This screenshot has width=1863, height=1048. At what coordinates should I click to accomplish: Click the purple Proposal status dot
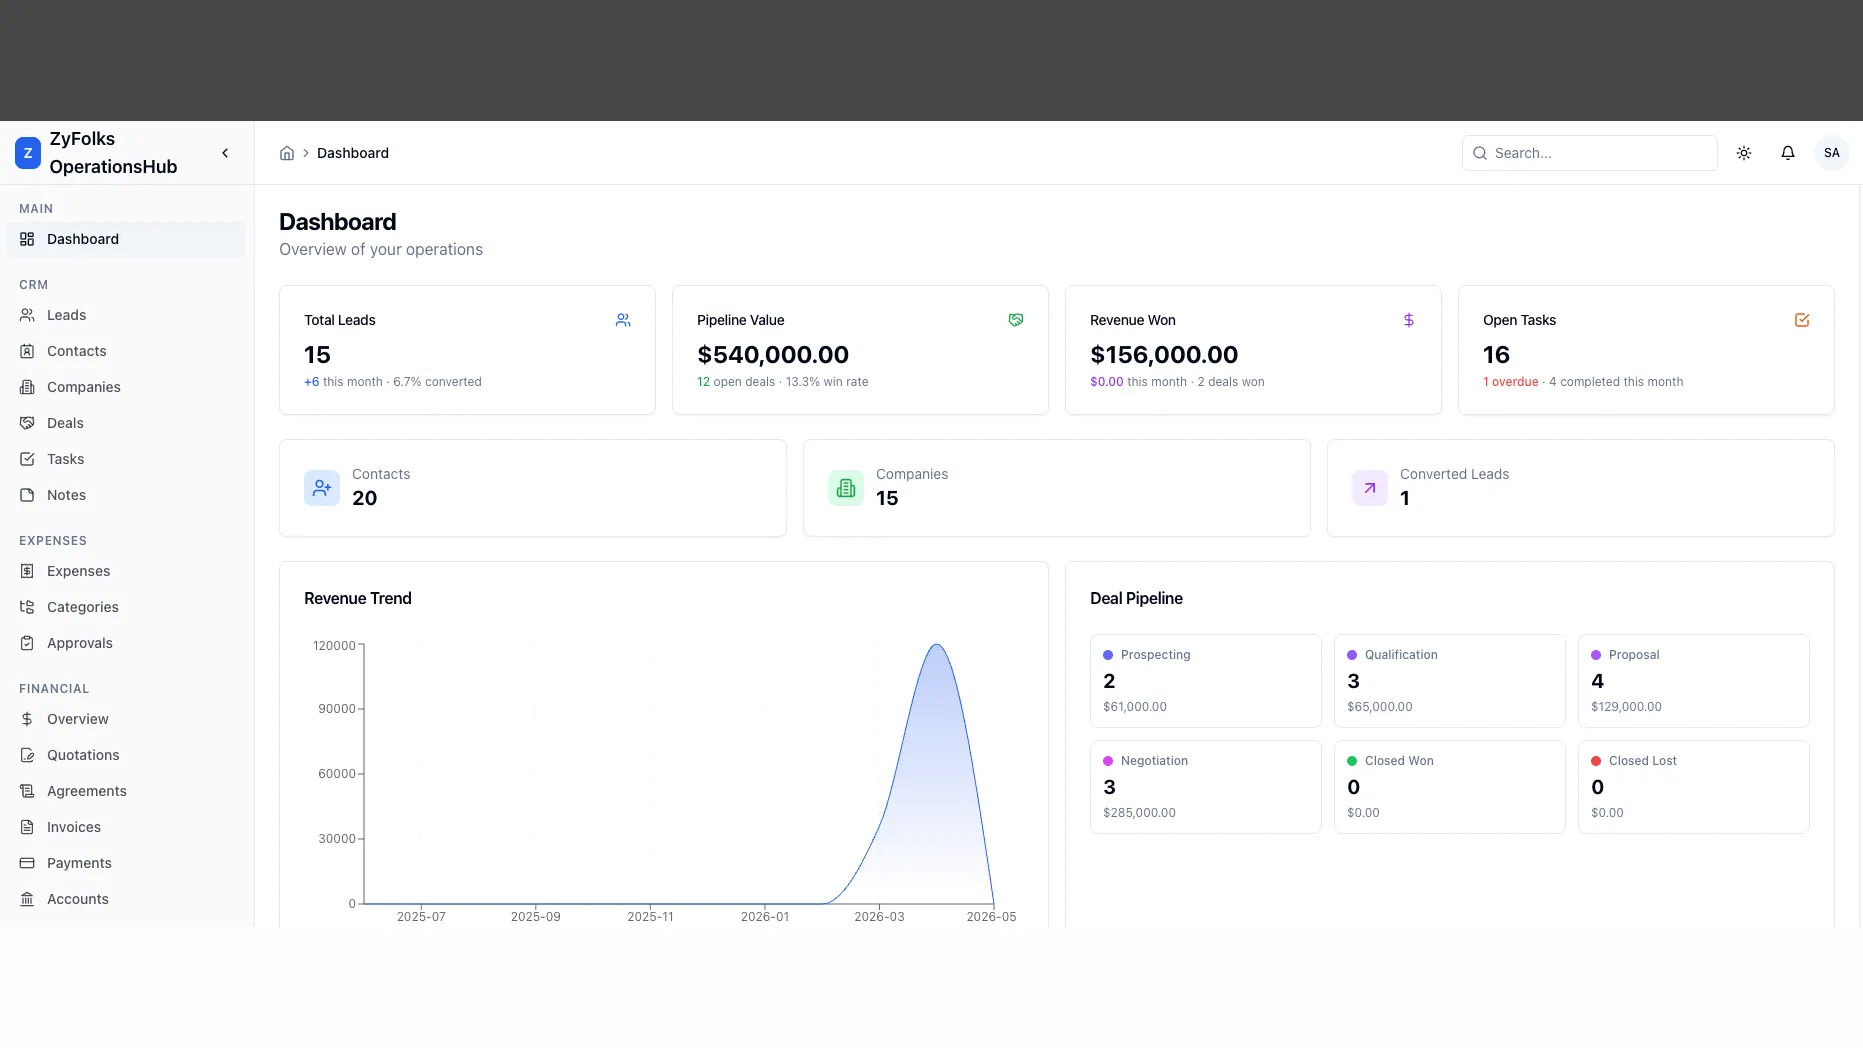click(1596, 655)
